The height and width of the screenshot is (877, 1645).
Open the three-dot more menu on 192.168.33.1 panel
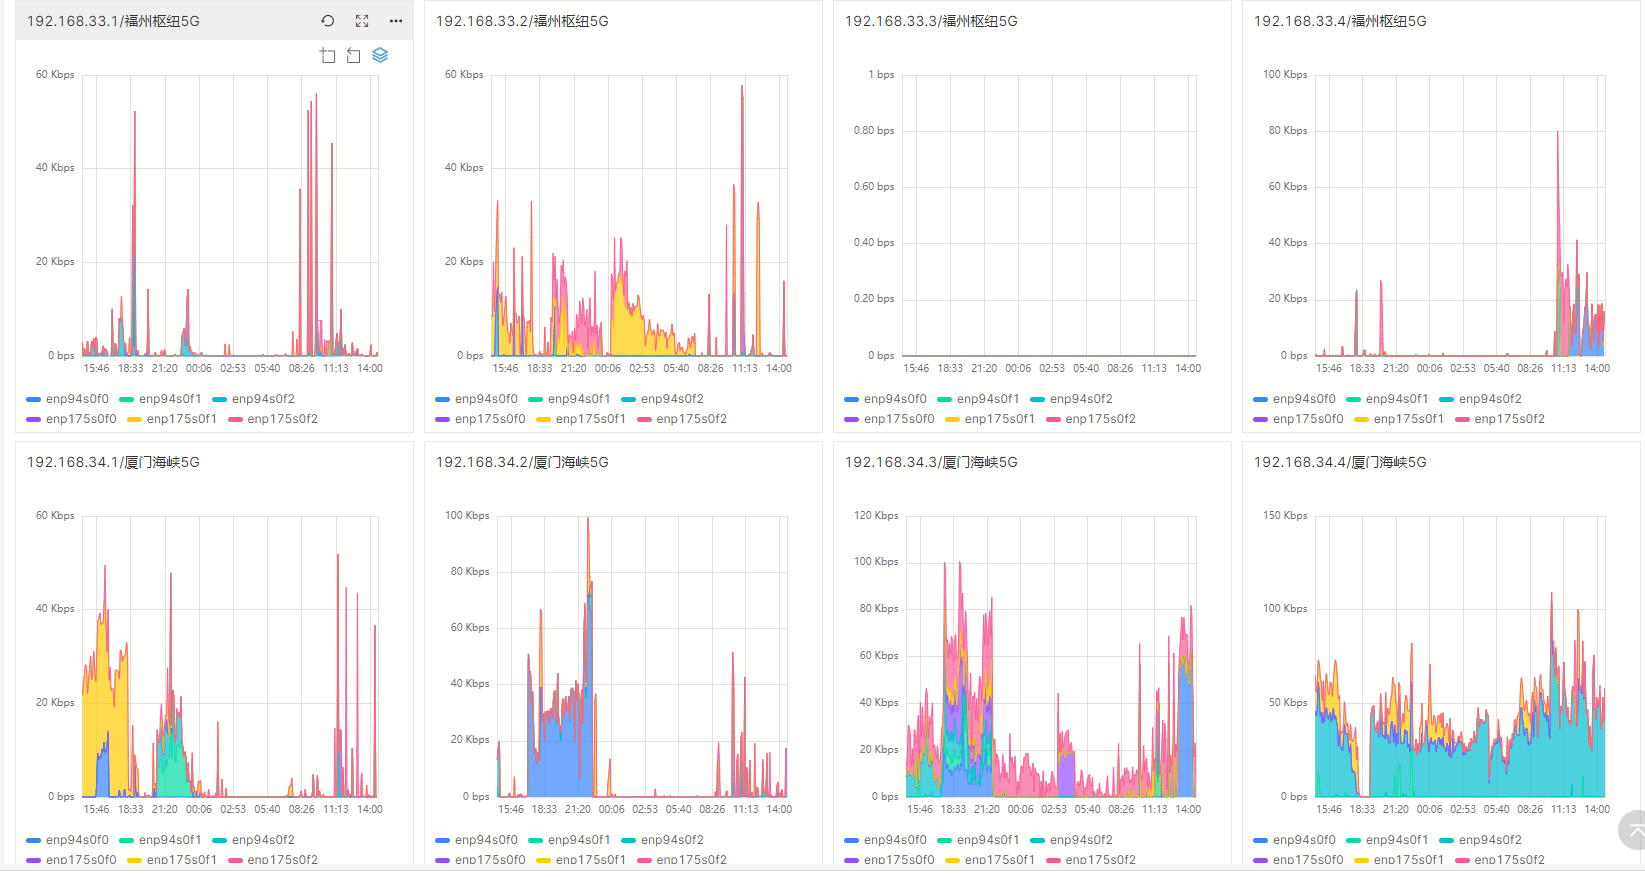(x=396, y=21)
